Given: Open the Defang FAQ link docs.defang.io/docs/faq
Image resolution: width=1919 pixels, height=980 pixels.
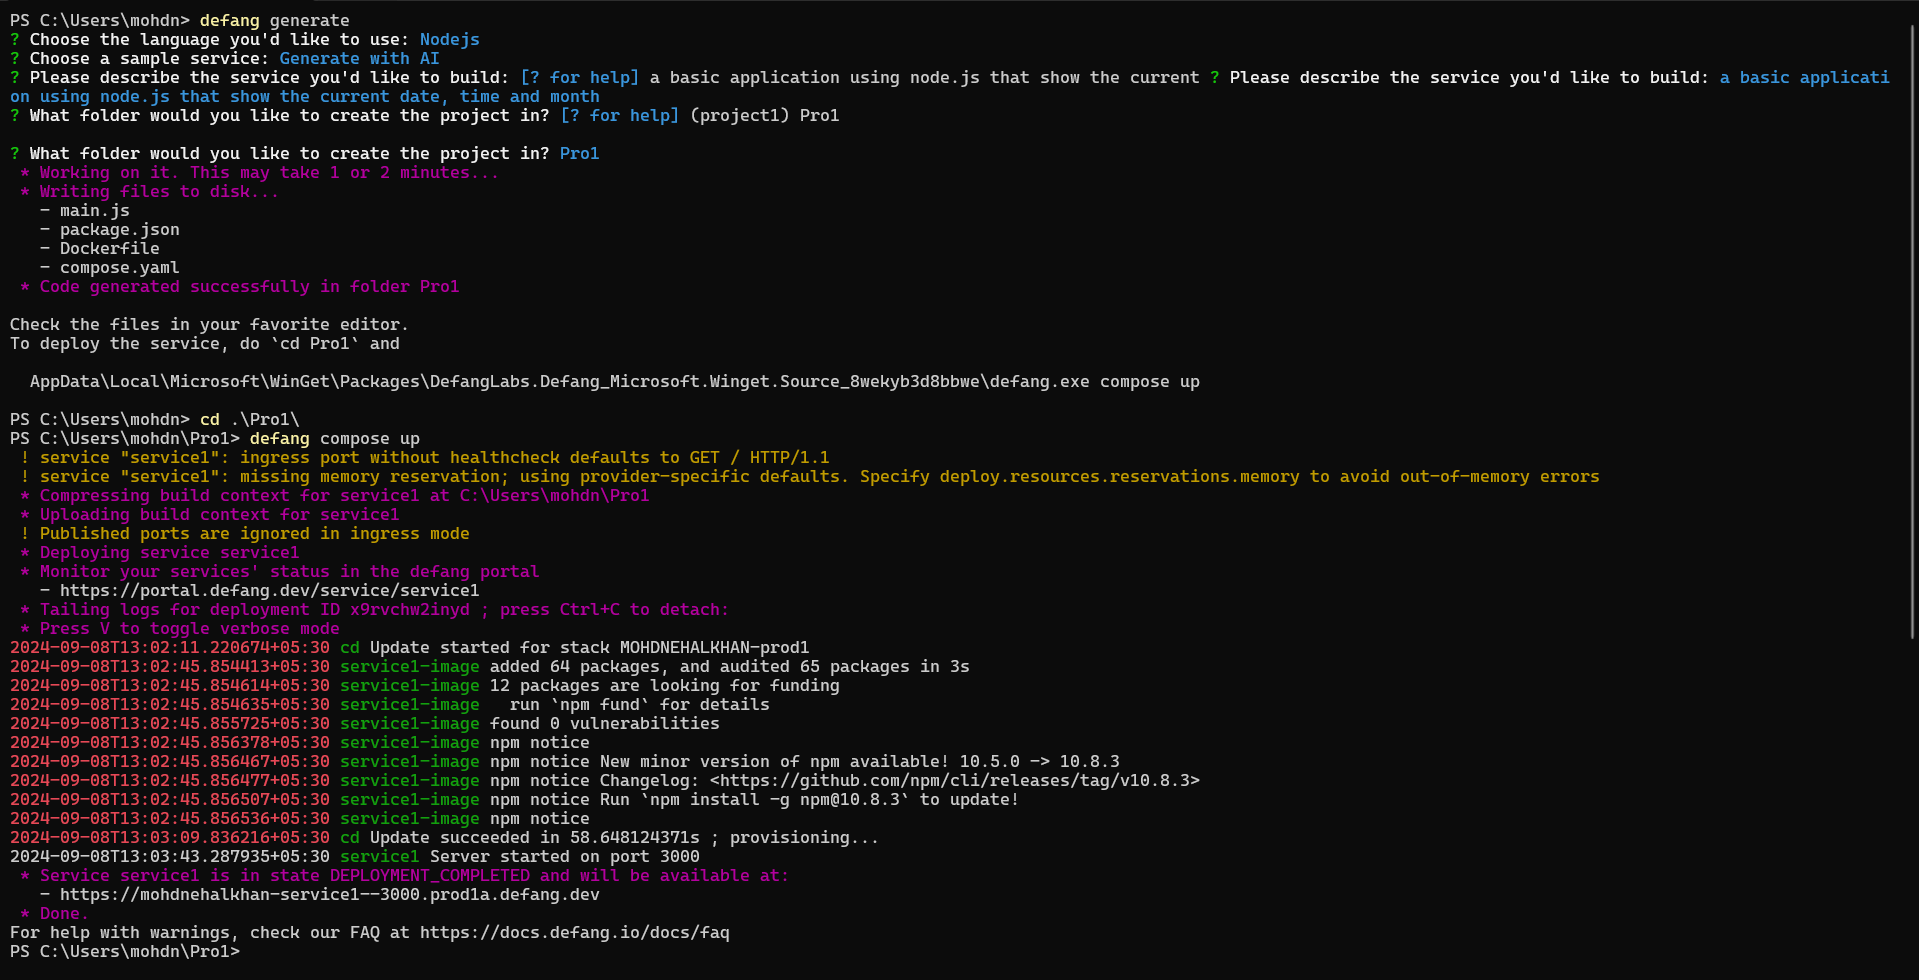Looking at the screenshot, I should pos(575,932).
